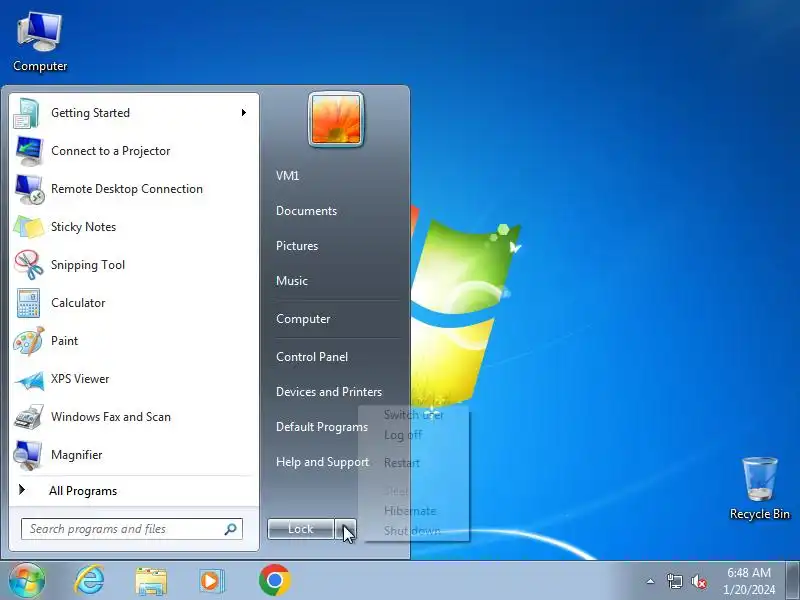Expand the Getting Started submenu arrow

pos(244,112)
